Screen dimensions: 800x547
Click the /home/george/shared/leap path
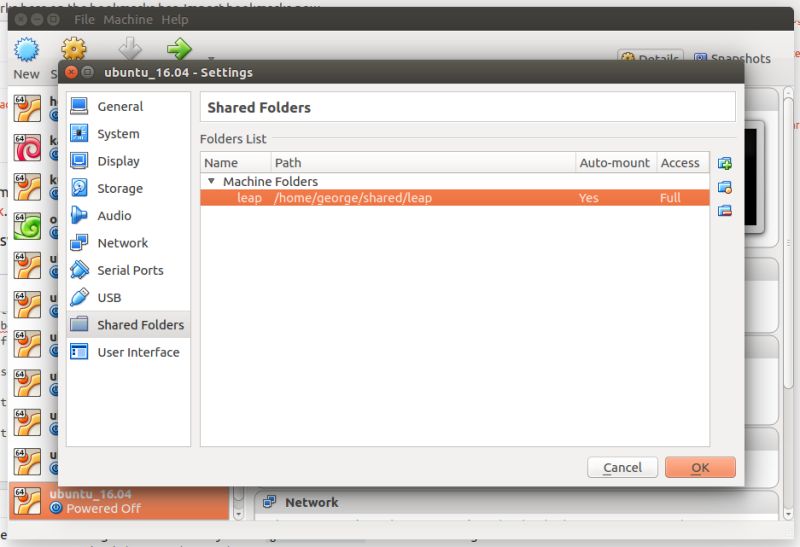[x=353, y=198]
